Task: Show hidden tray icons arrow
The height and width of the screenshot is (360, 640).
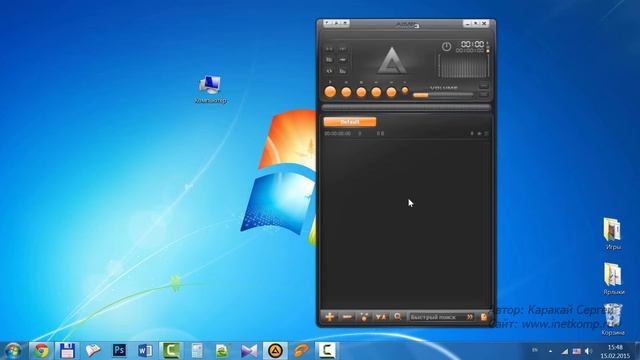Action: click(551, 351)
